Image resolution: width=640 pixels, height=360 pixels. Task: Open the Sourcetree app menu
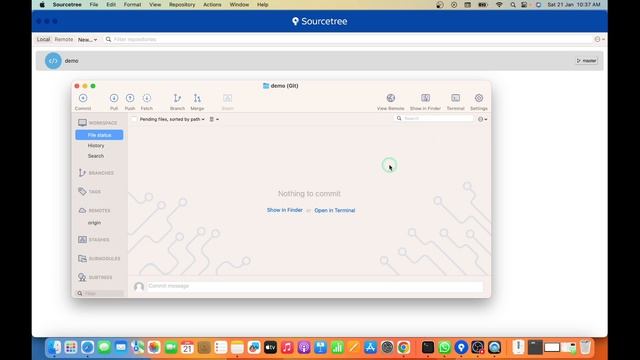(67, 5)
